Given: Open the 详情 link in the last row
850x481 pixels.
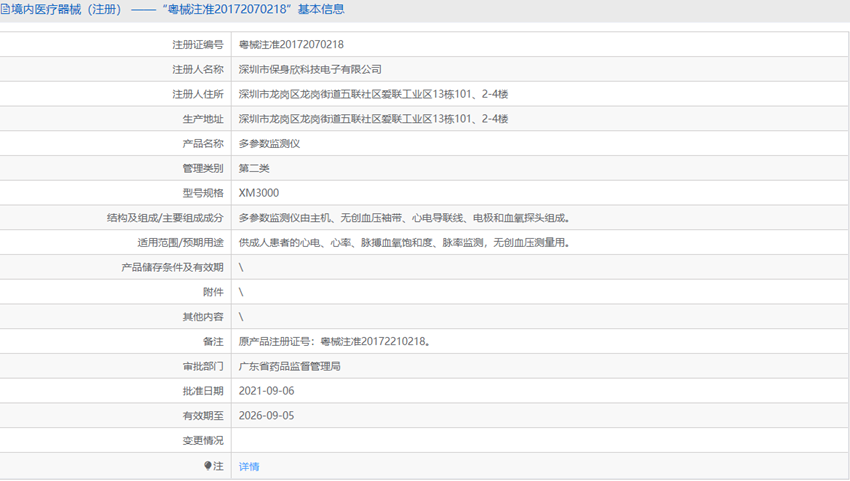Looking at the screenshot, I should pyautogui.click(x=249, y=467).
